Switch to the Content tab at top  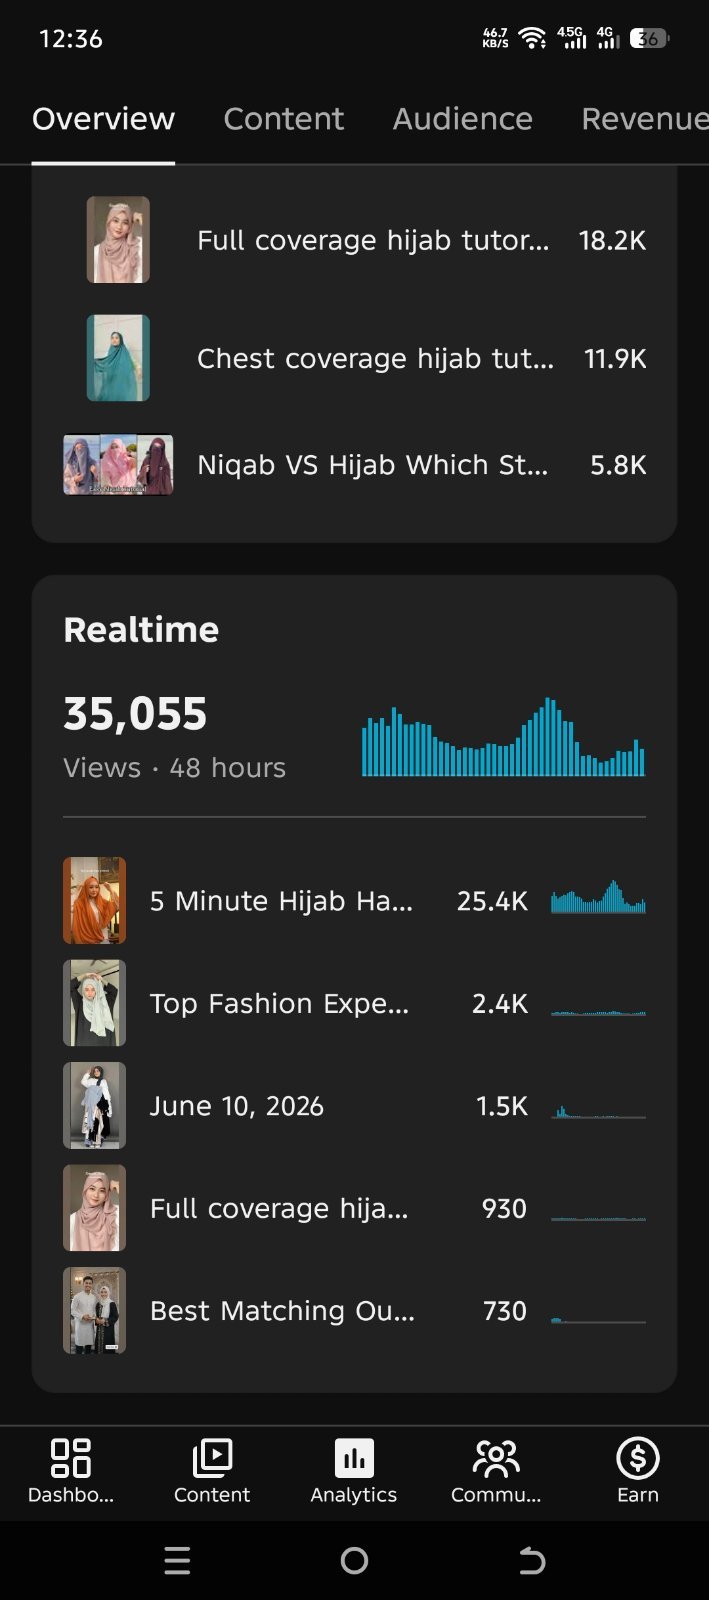[283, 118]
